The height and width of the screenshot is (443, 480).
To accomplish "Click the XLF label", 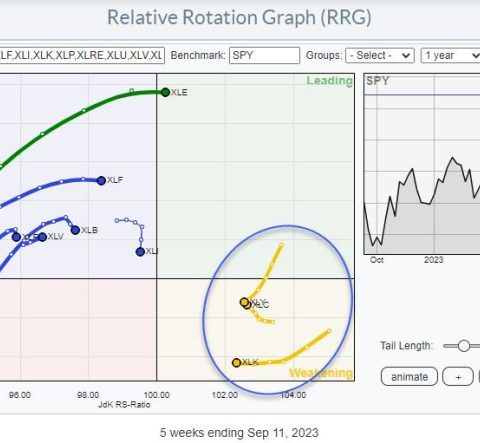I will click(x=115, y=180).
